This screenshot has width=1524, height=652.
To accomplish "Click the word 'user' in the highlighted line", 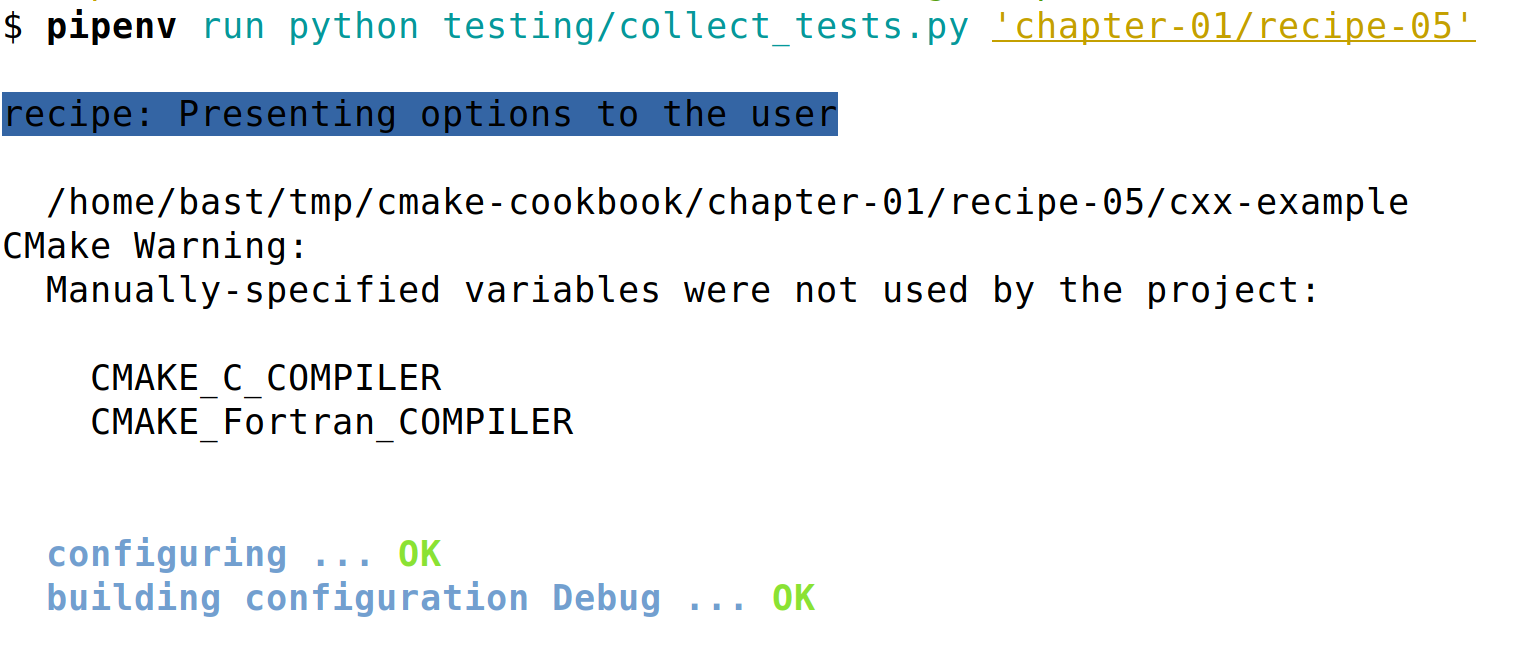I will pyautogui.click(x=794, y=115).
